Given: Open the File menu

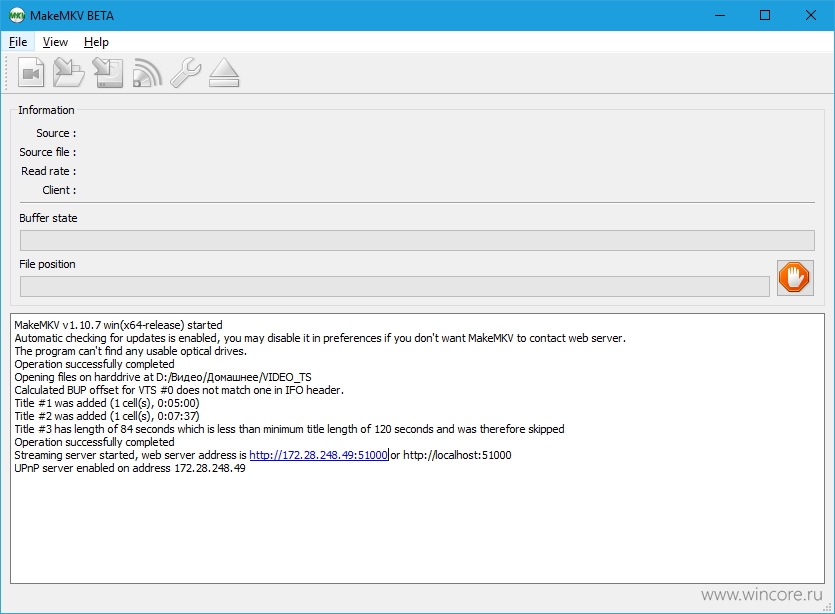Looking at the screenshot, I should 18,42.
